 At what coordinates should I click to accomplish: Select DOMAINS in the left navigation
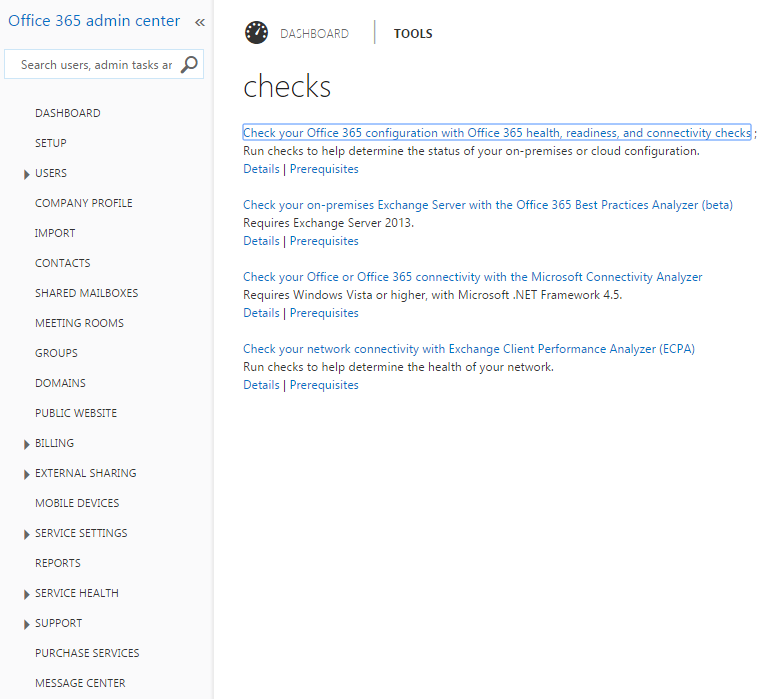coord(60,383)
